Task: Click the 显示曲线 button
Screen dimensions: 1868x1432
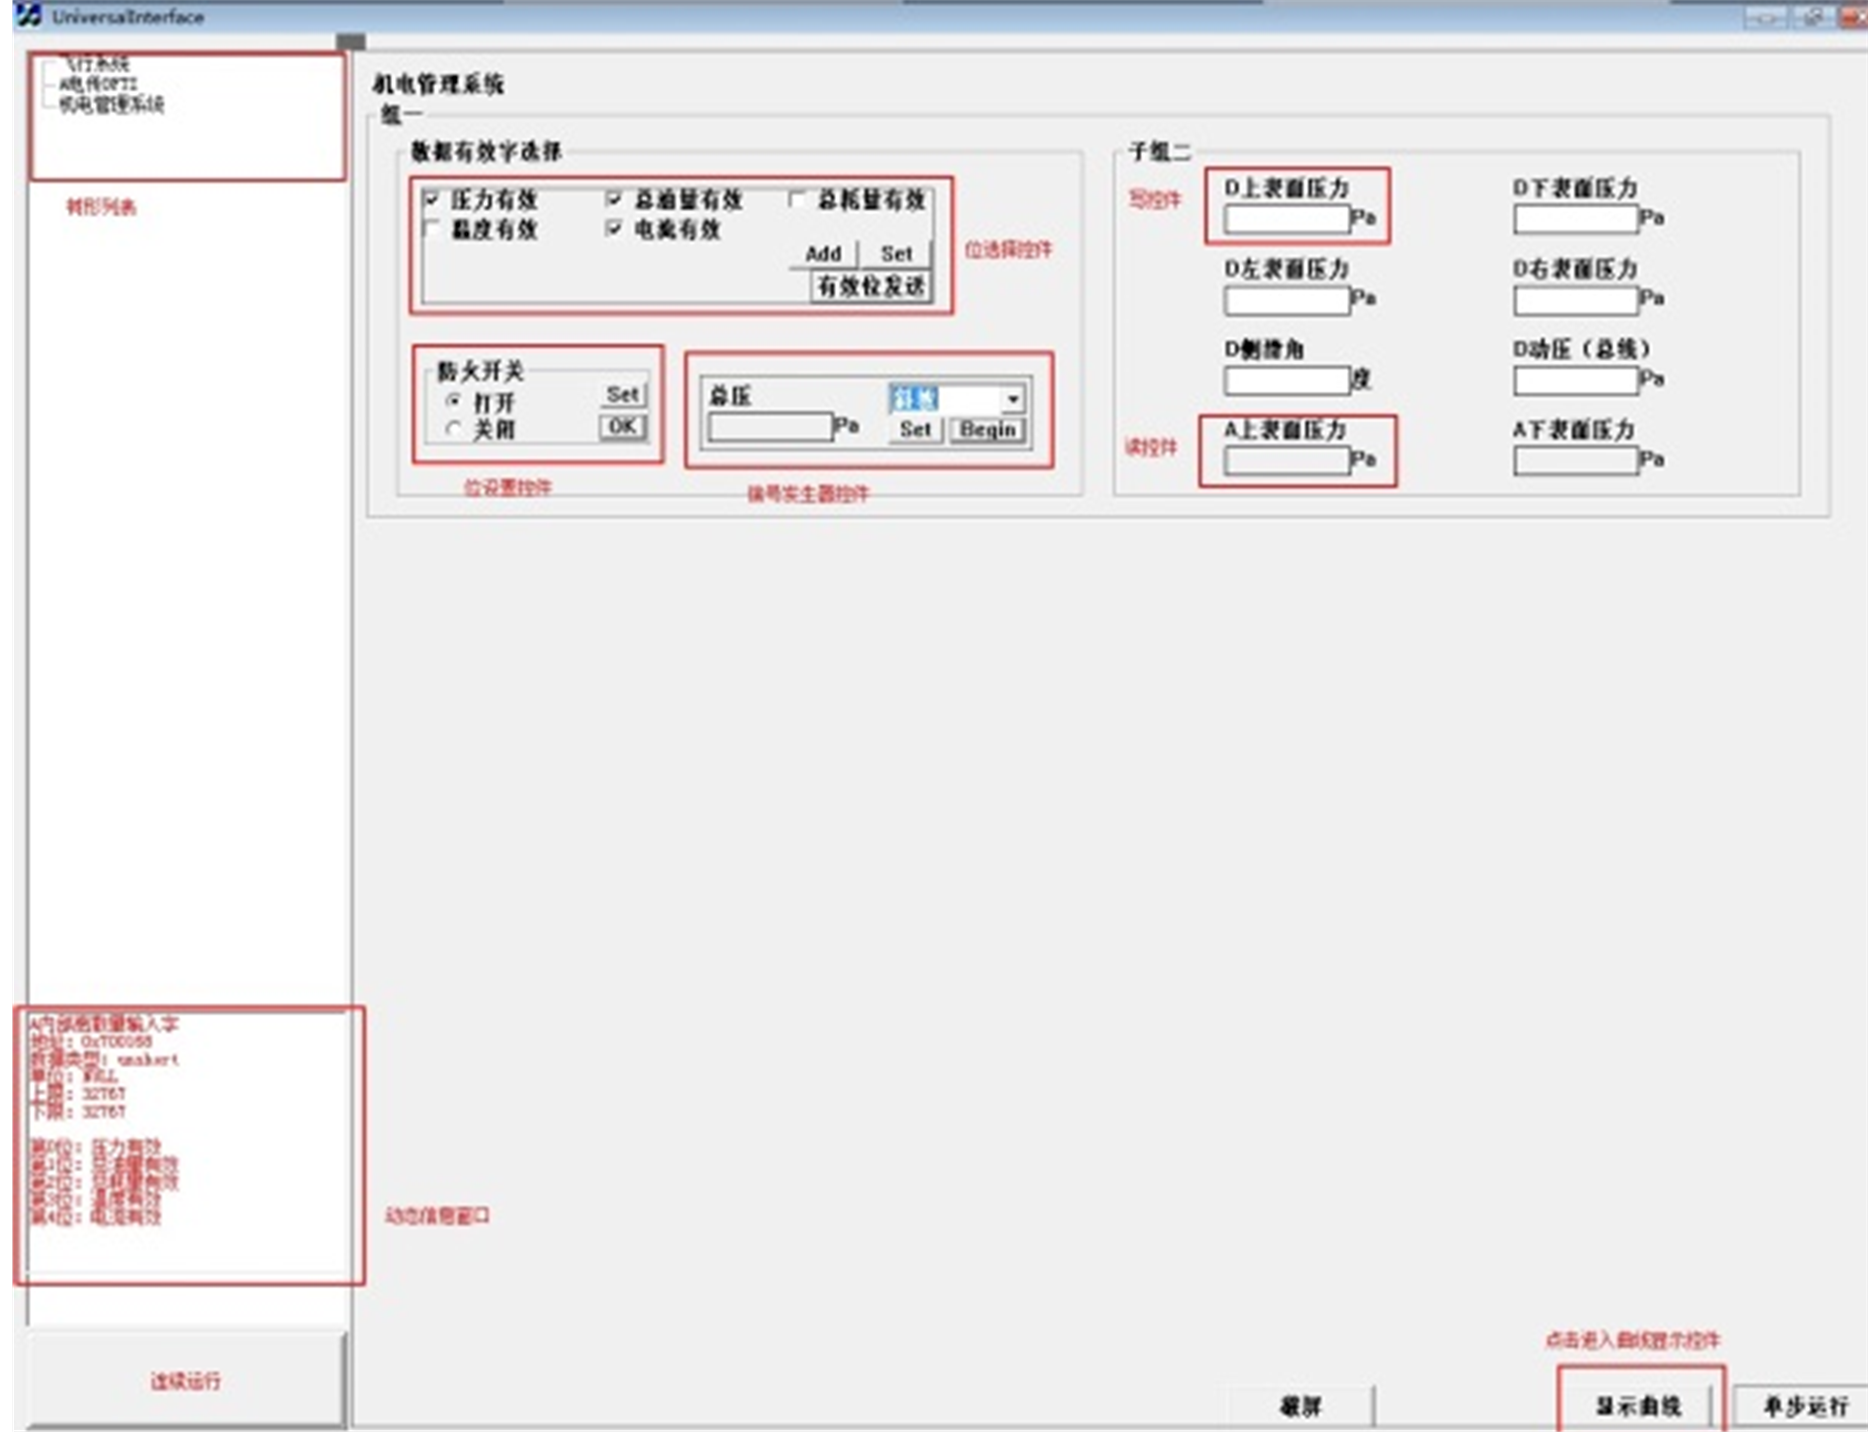Action: click(x=1638, y=1406)
